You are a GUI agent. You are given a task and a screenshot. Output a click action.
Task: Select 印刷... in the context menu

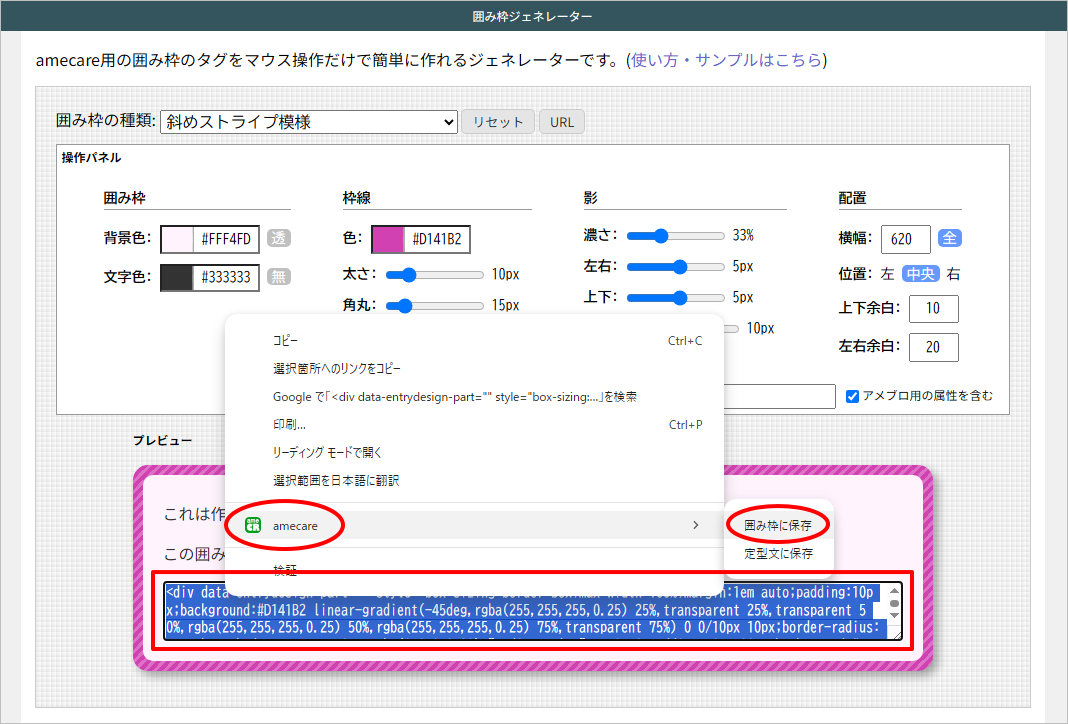pyautogui.click(x=289, y=425)
